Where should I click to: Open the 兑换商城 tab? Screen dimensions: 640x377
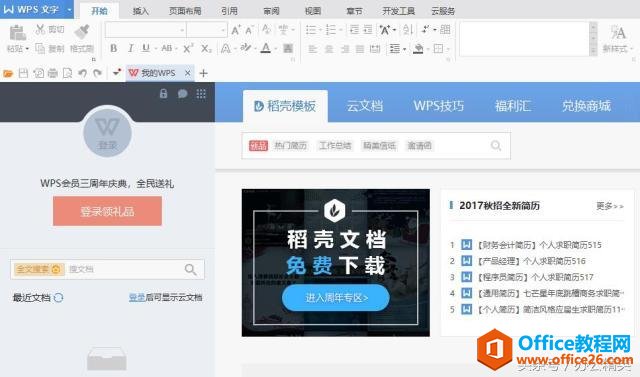tap(587, 106)
